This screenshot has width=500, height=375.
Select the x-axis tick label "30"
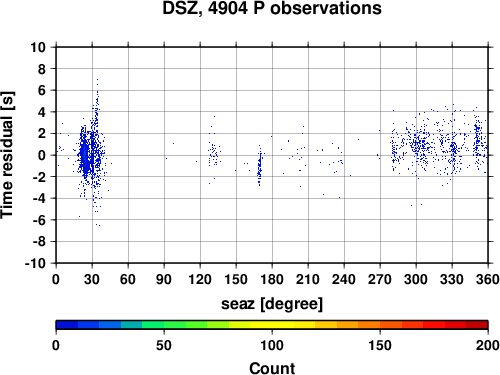pos(92,279)
